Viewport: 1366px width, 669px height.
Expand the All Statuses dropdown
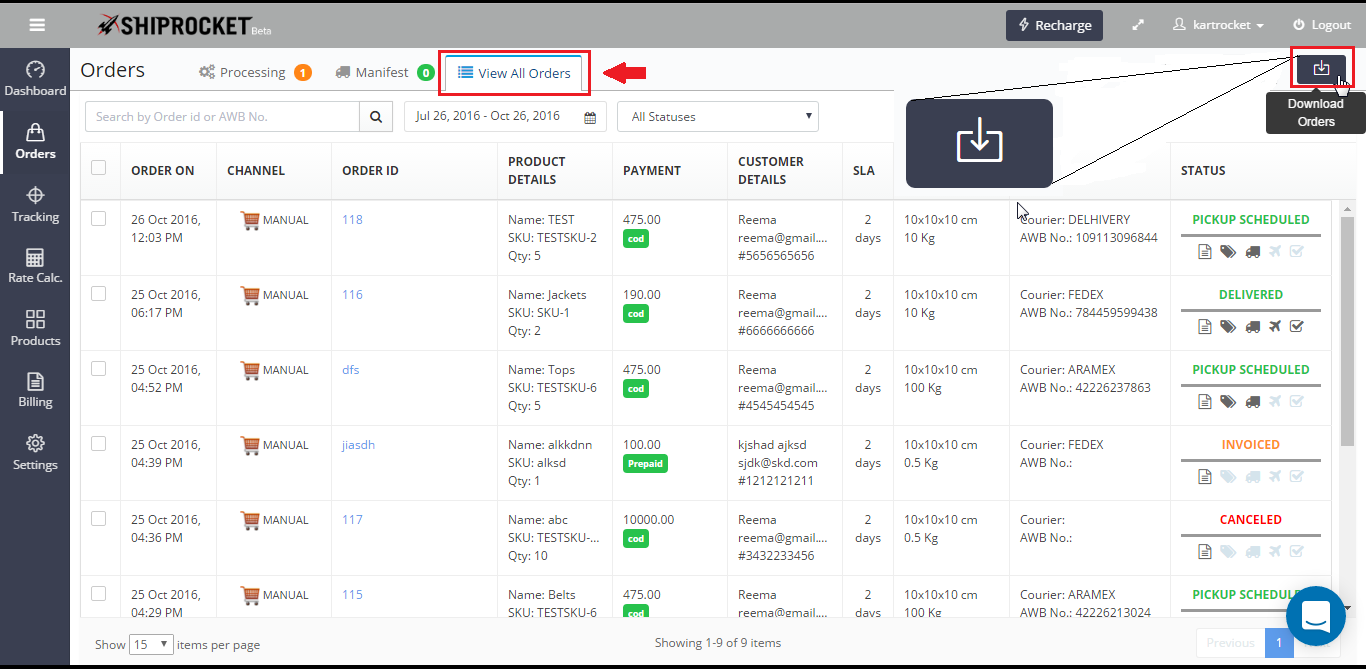pos(717,117)
